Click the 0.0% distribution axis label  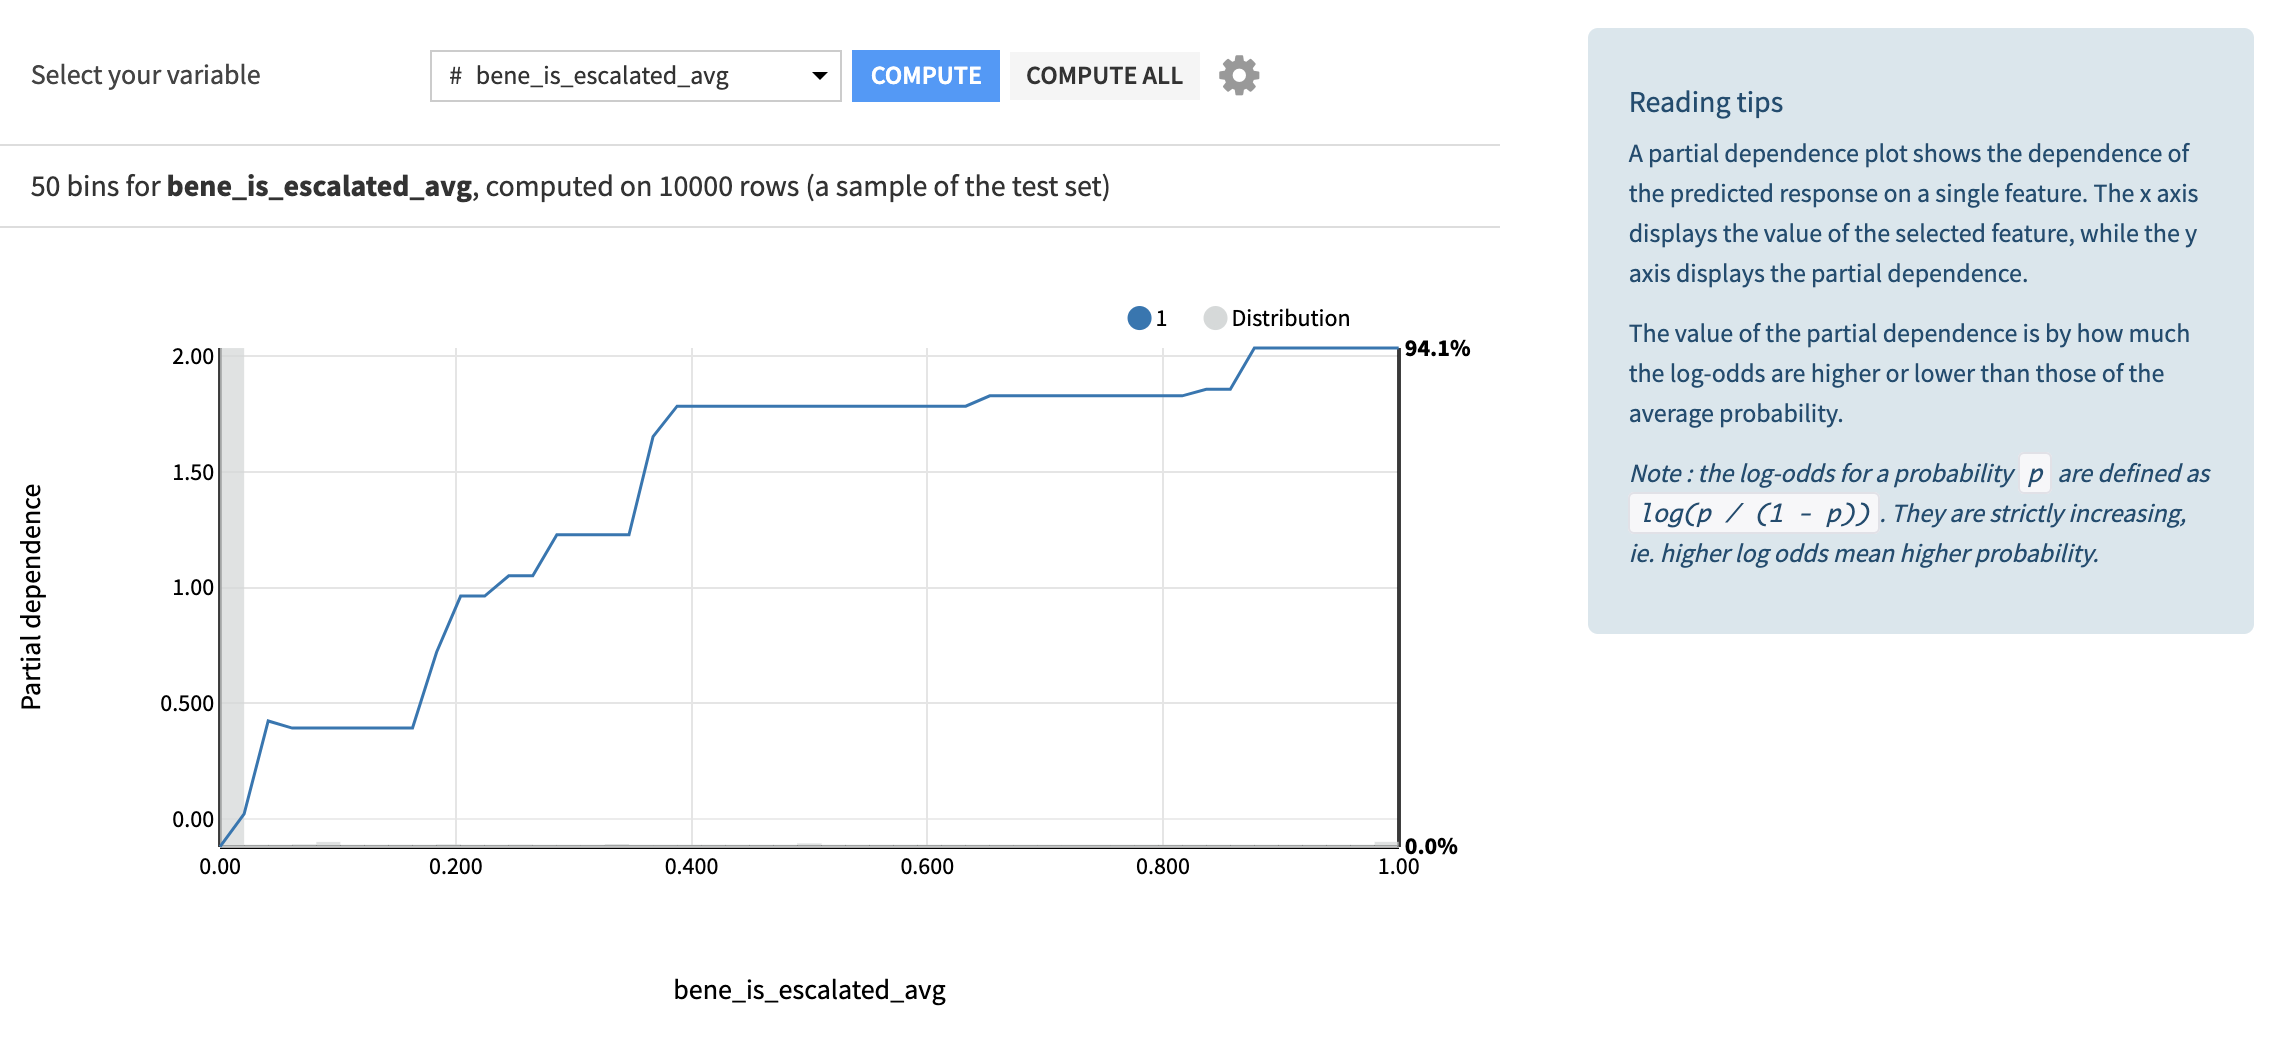tap(1431, 846)
